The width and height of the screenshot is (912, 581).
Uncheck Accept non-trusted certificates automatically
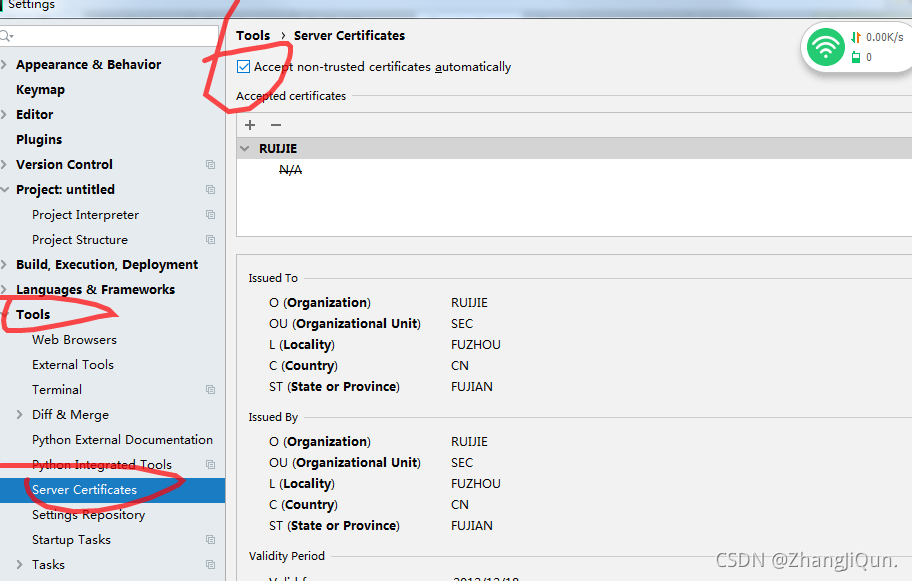coord(242,67)
